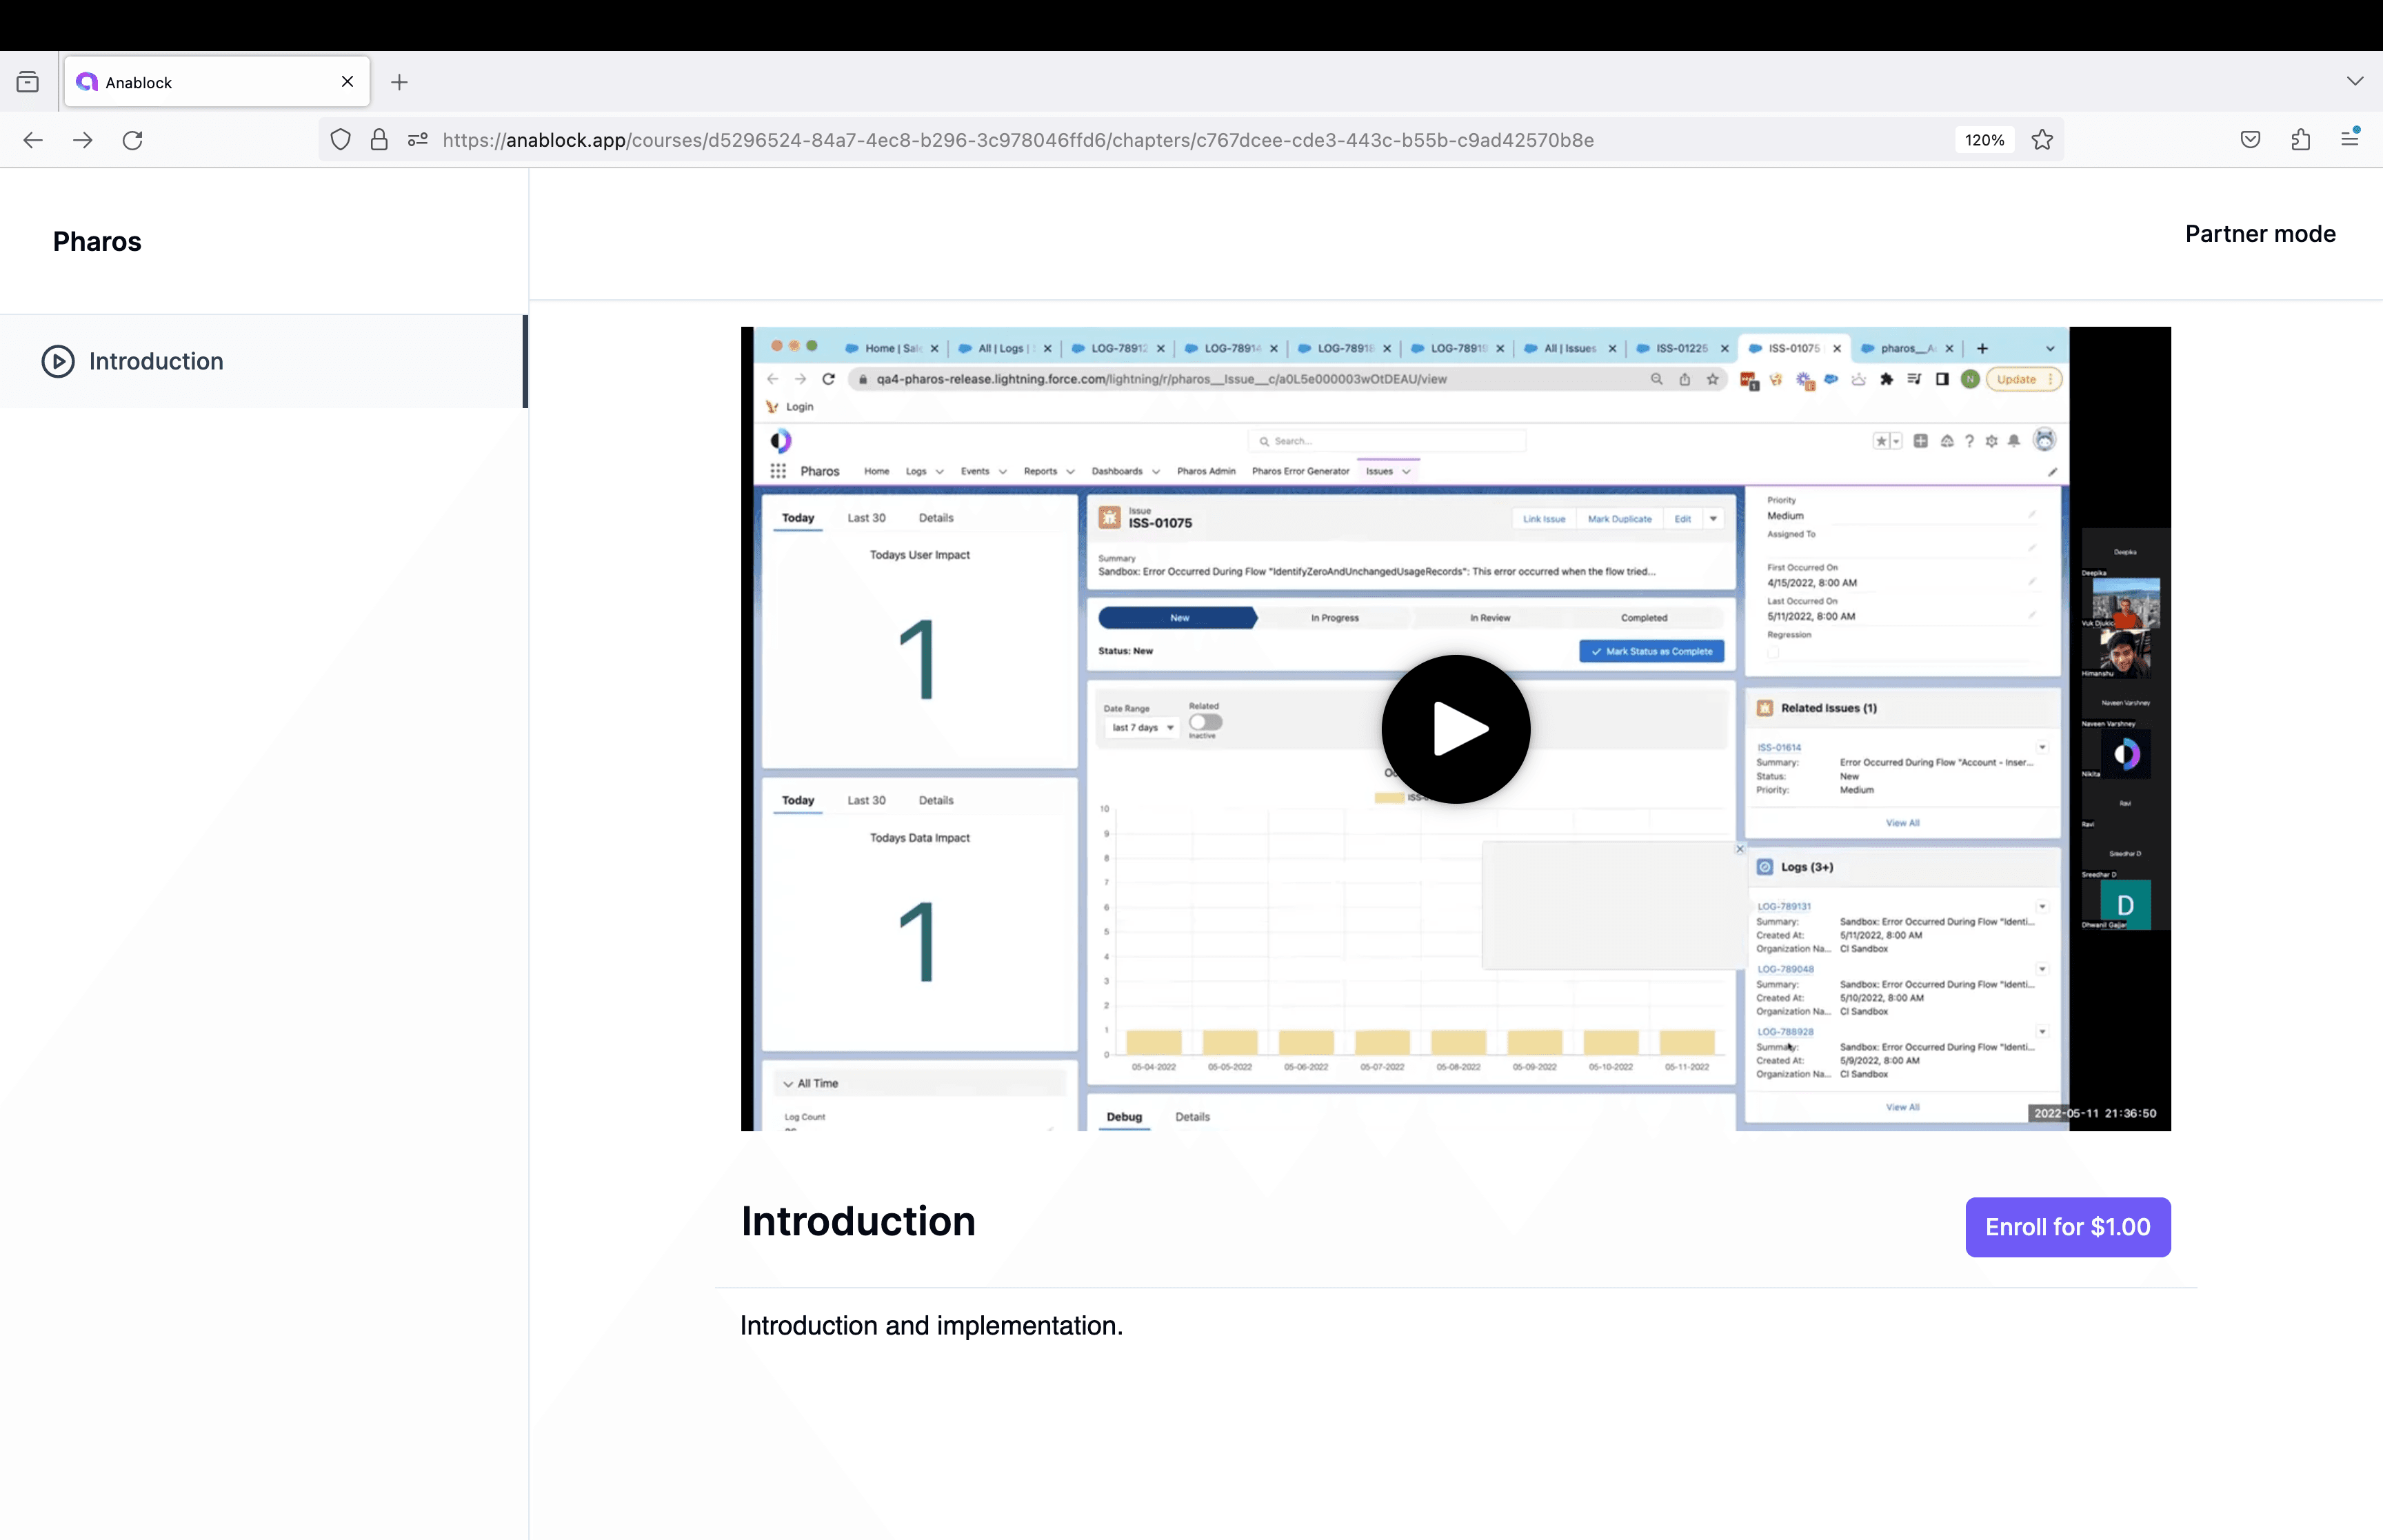Viewport: 2383px width, 1540px height.
Task: Bookmark this page with the star
Action: point(2042,140)
